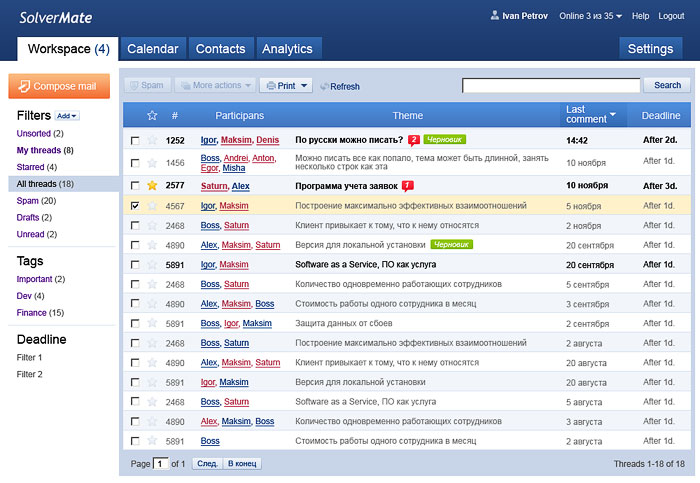Star thread 1252 from Igor, Maksim, Denis
Screen dimensions: 700x483
point(153,141)
